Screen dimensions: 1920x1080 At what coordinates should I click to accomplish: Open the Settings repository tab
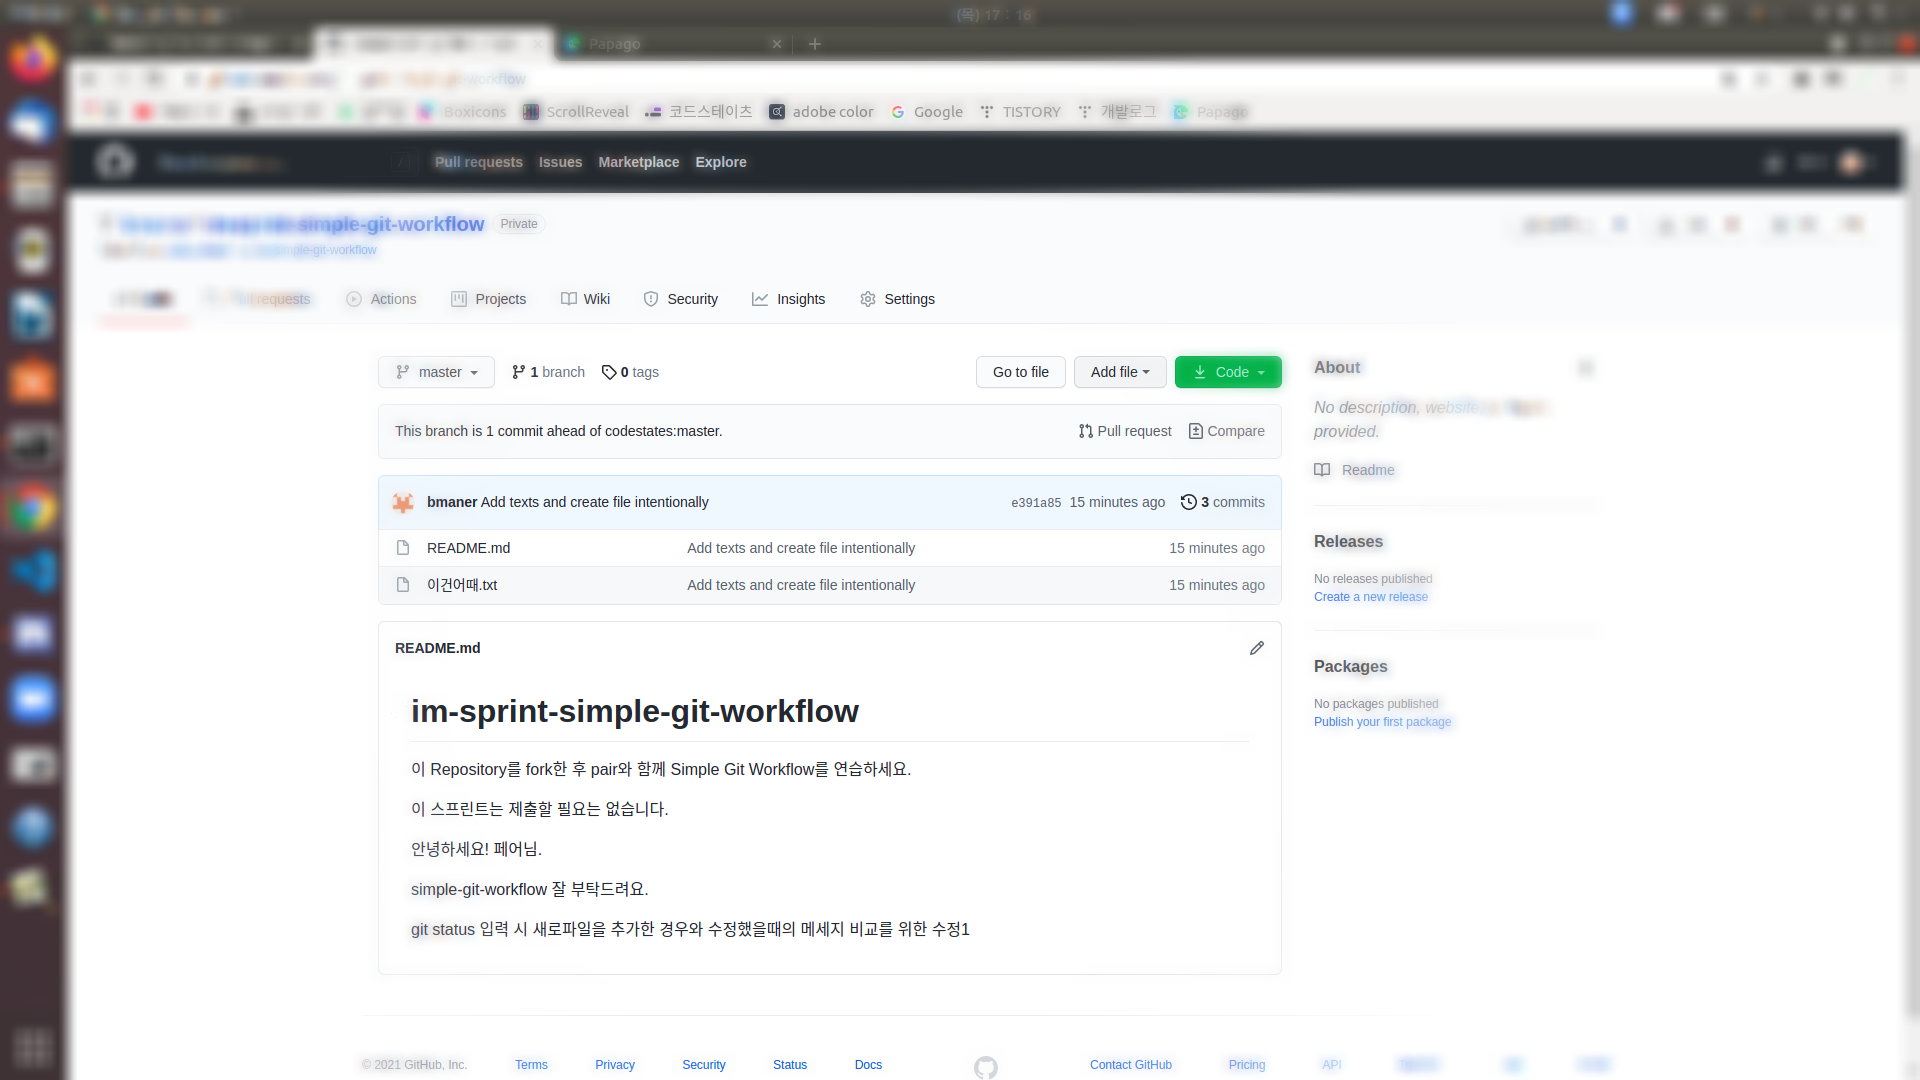897,299
